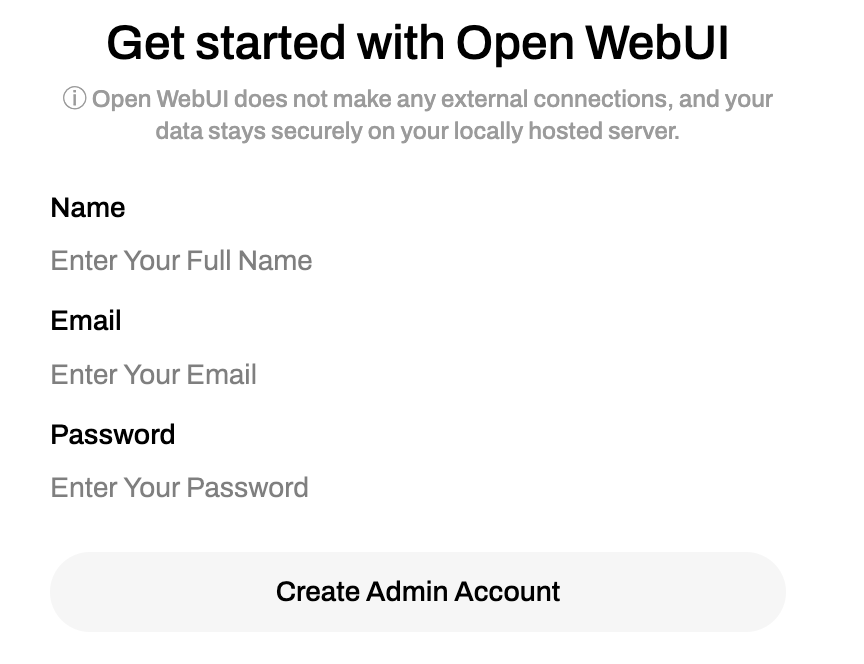
Task: Place cursor in the password placeholder text
Action: point(180,488)
